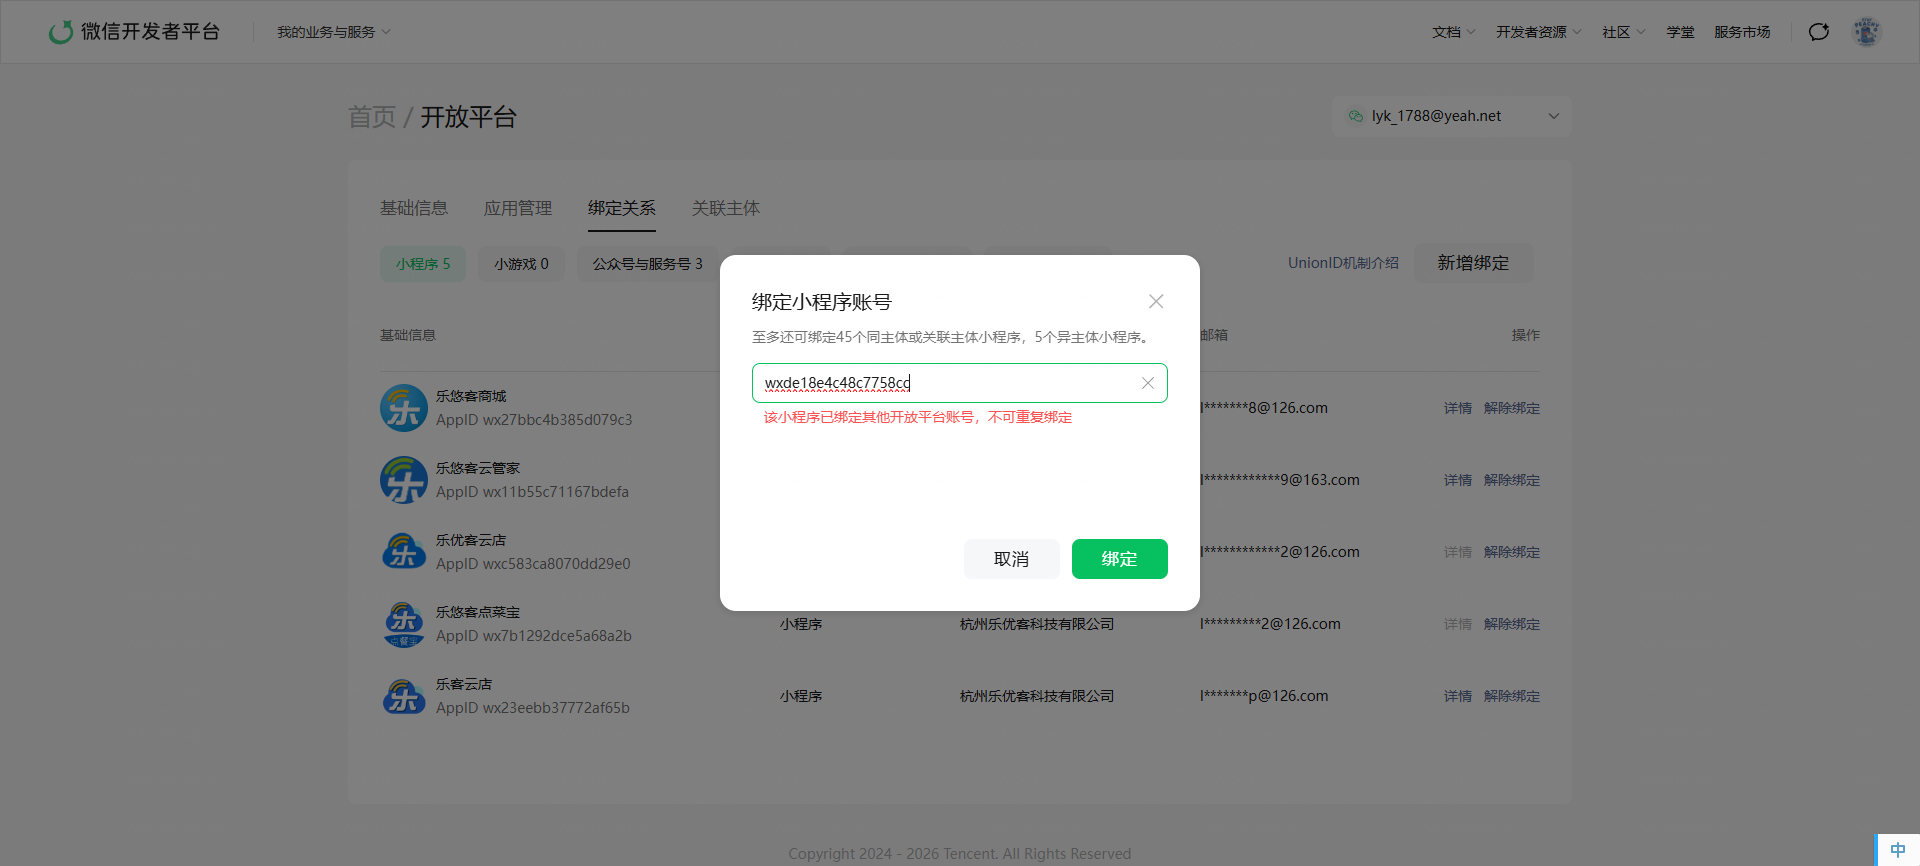Select the 绑定关系 tab
Image resolution: width=1920 pixels, height=866 pixels.
tap(622, 208)
